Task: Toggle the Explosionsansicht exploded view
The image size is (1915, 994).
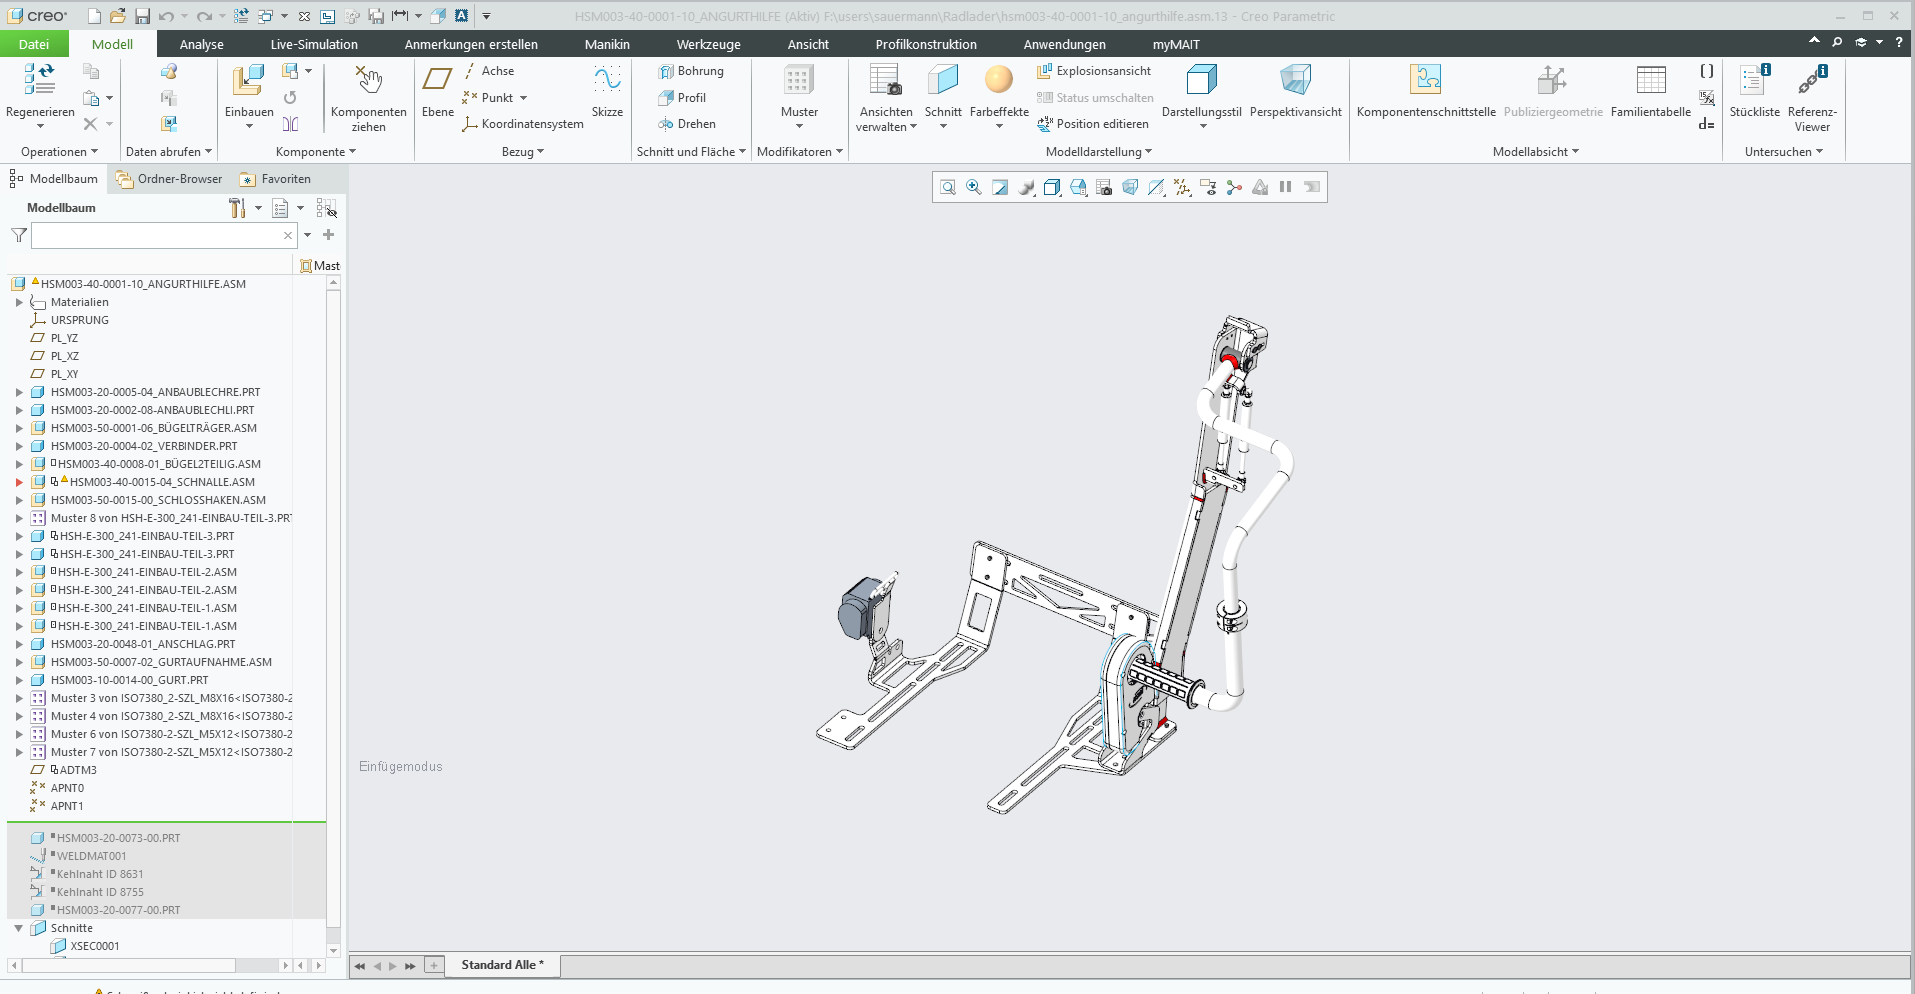Action: click(1094, 71)
